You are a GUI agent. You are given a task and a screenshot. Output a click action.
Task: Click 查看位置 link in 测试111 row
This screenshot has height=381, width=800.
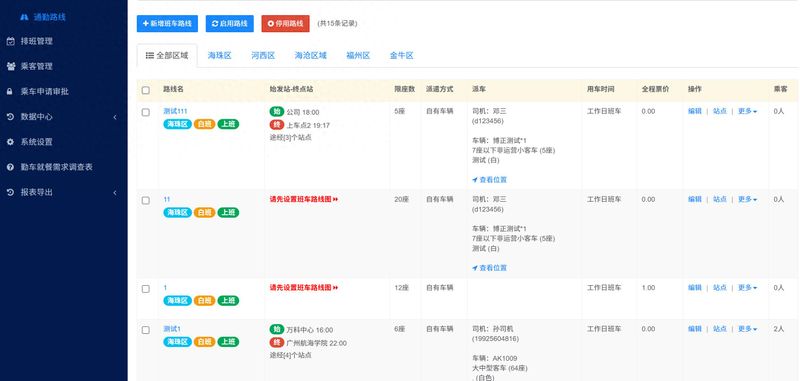490,180
